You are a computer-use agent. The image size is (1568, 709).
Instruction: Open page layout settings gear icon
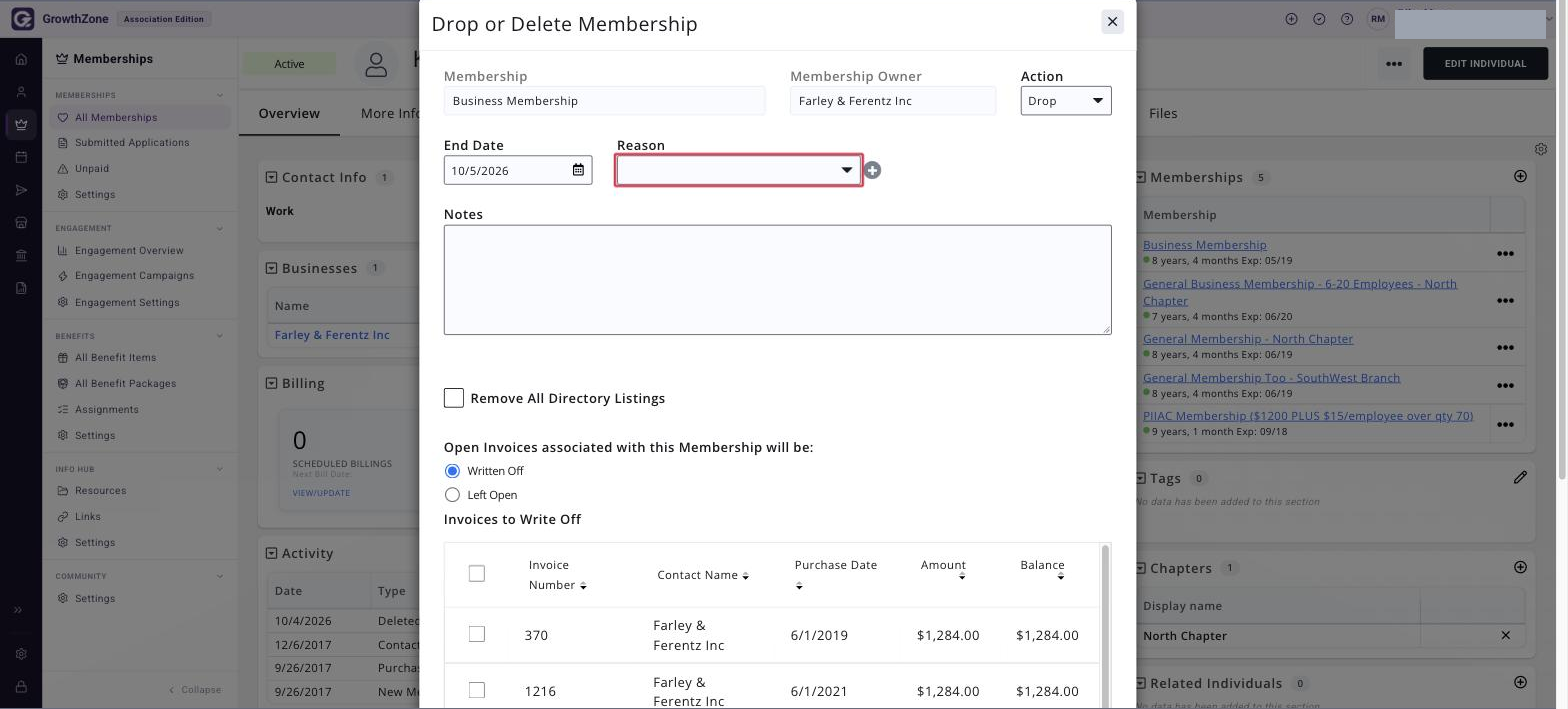pyautogui.click(x=1541, y=149)
